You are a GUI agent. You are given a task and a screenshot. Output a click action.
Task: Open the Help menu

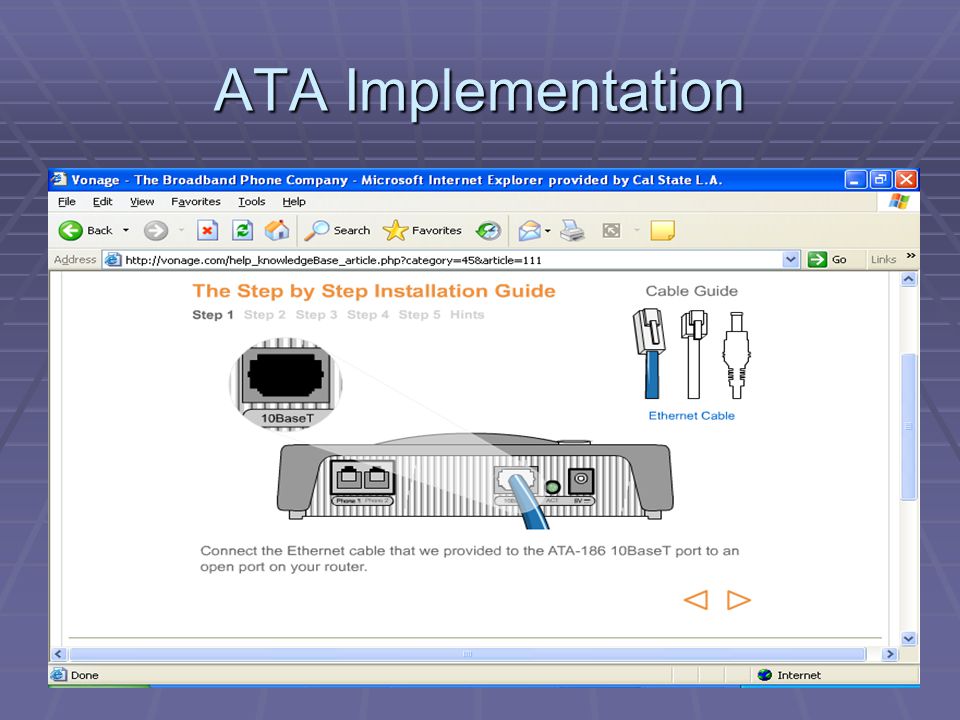pyautogui.click(x=294, y=201)
